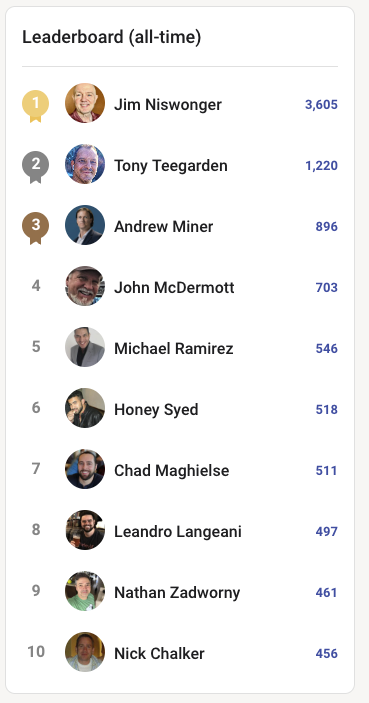
Task: Open Michael Ramirez's profile photo
Action: (x=85, y=347)
